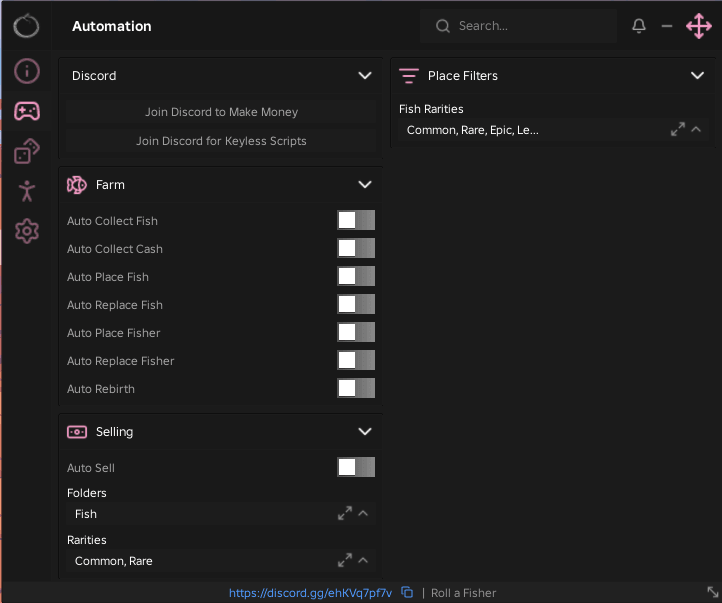Collapse the Farm section chevron
The height and width of the screenshot is (603, 722).
tap(365, 185)
